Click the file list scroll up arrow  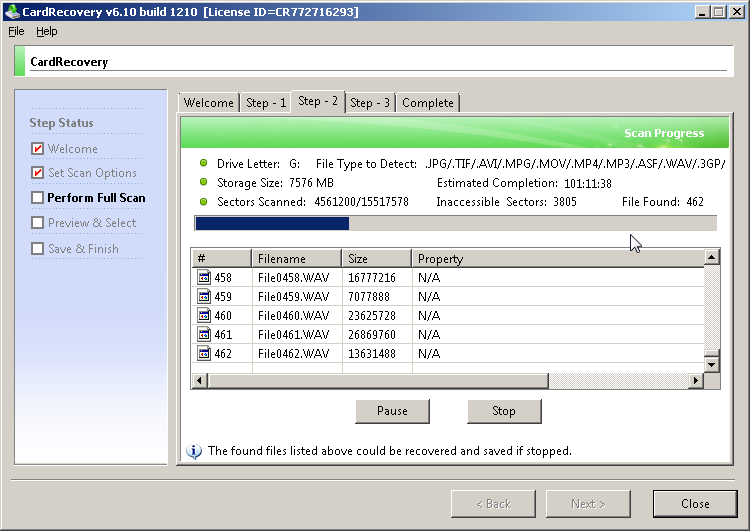click(712, 258)
